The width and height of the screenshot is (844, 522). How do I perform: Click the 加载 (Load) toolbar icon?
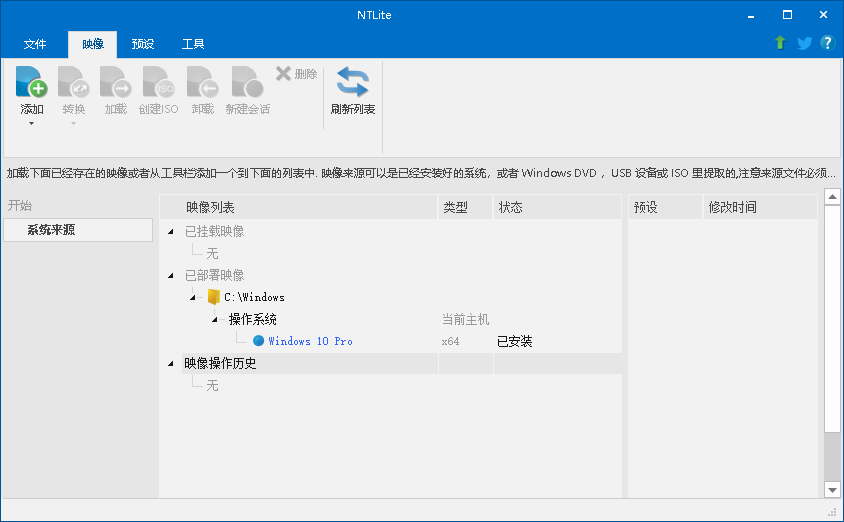pos(116,82)
